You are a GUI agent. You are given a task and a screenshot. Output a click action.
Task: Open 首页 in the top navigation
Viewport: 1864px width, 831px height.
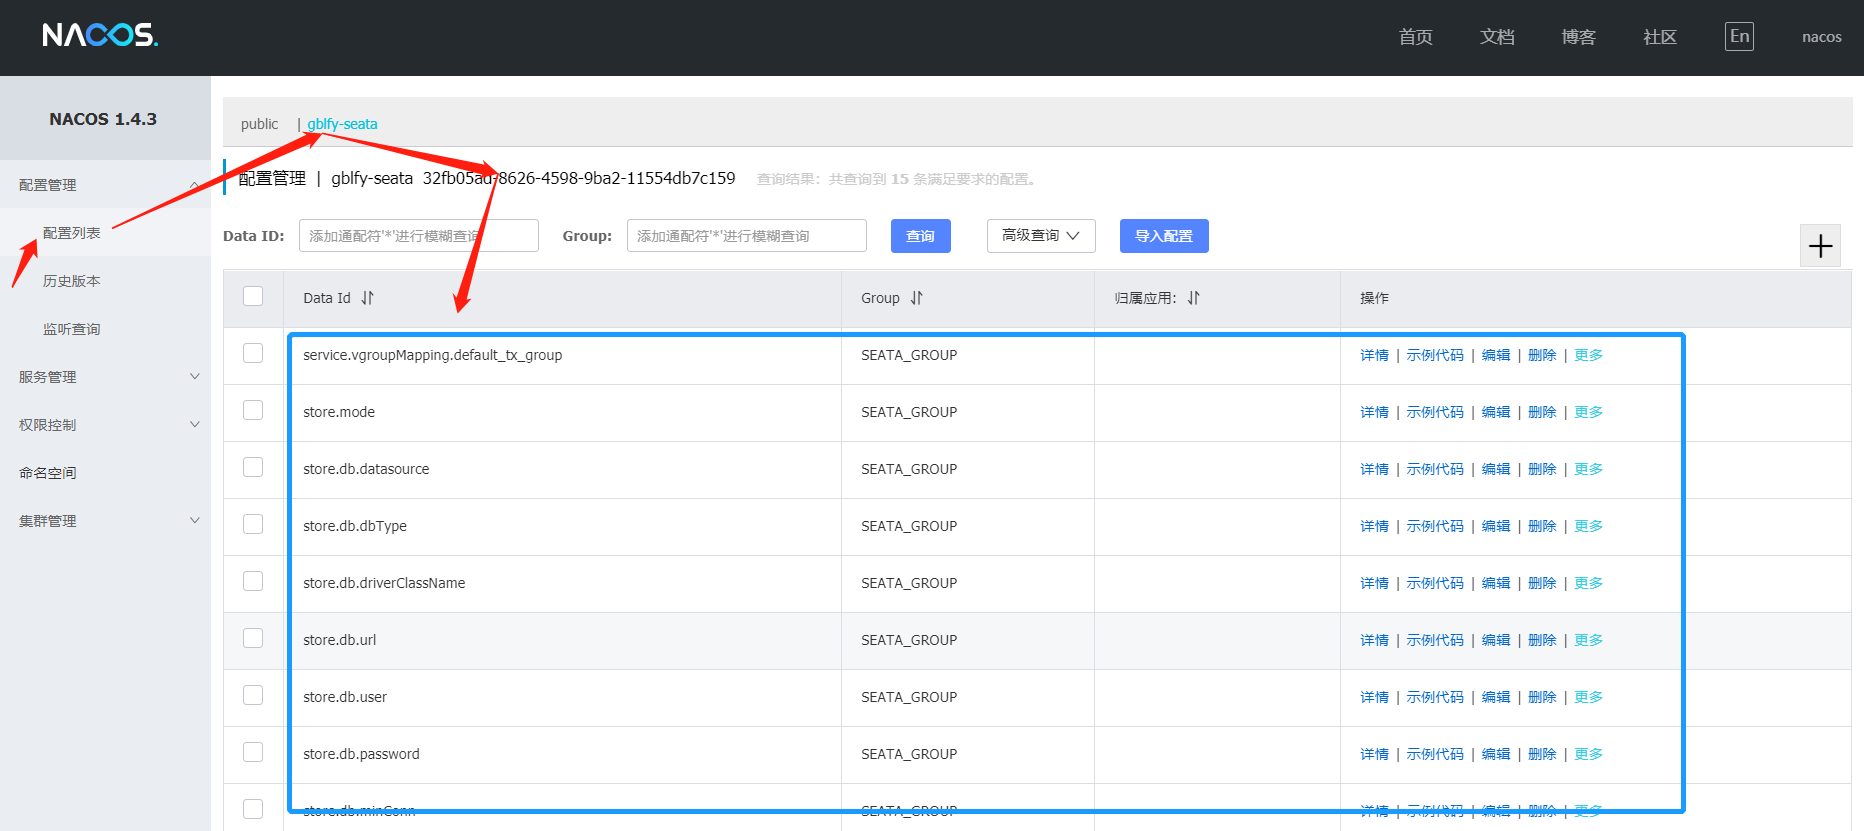(x=1415, y=37)
